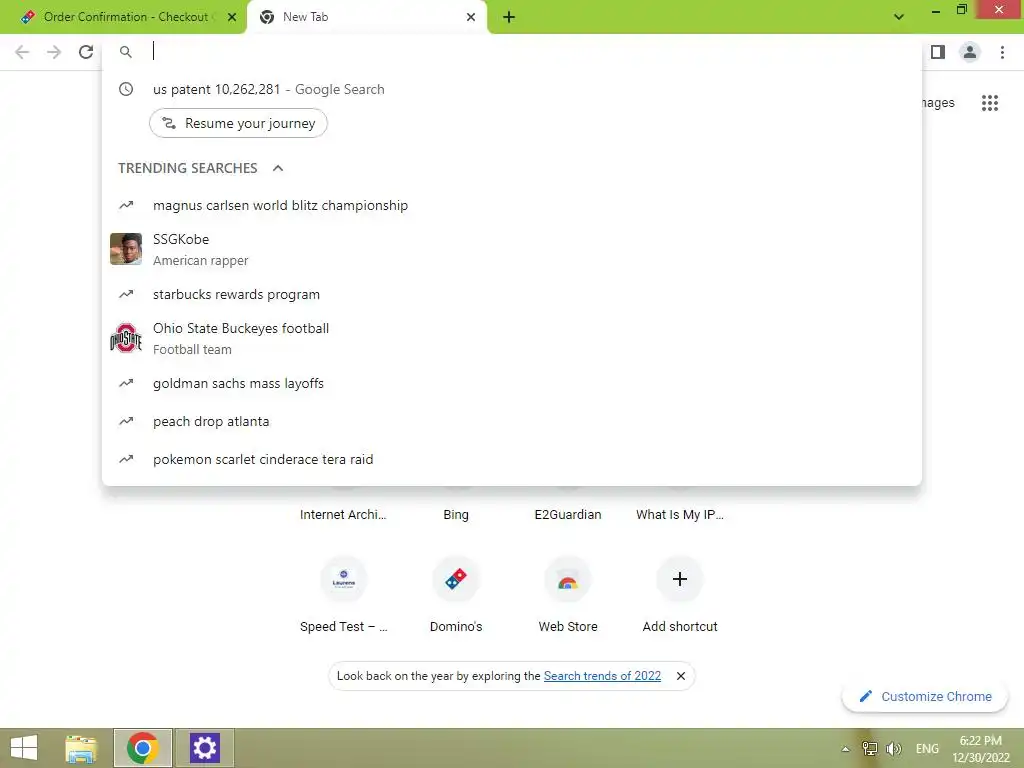Click the Customize Chrome button
1024x768 pixels.
coord(925,696)
